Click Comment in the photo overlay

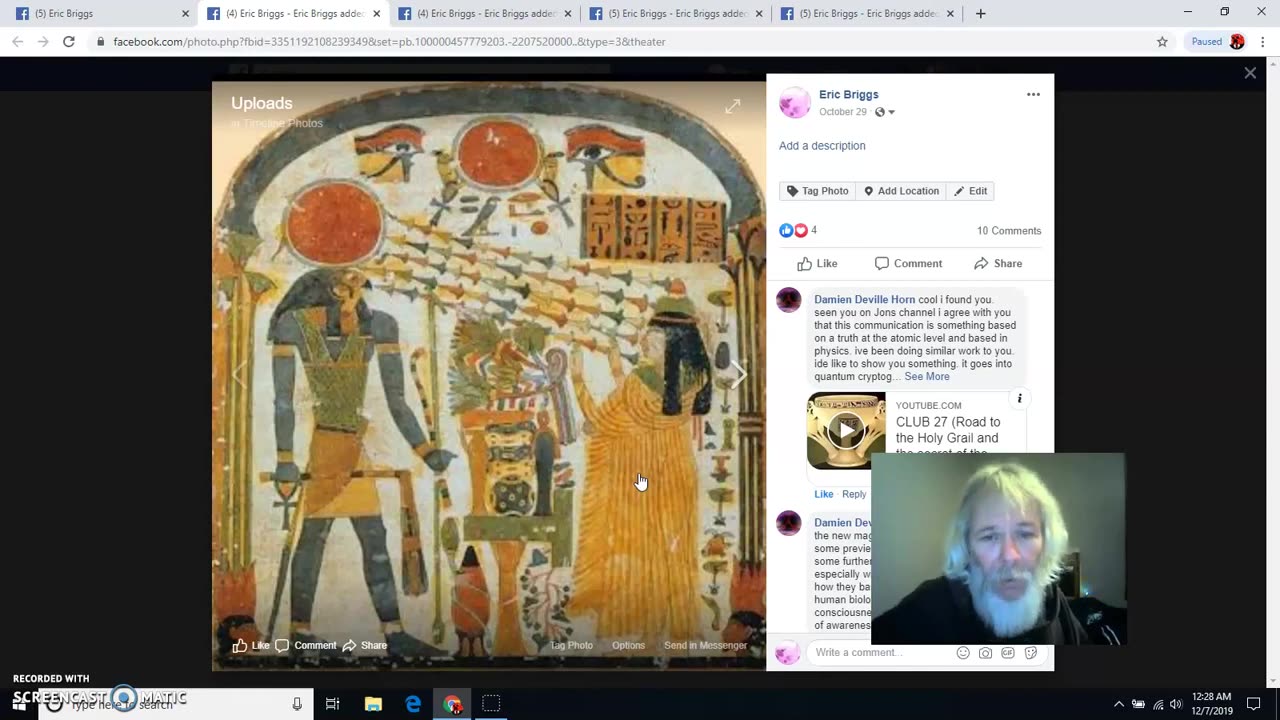coord(306,646)
